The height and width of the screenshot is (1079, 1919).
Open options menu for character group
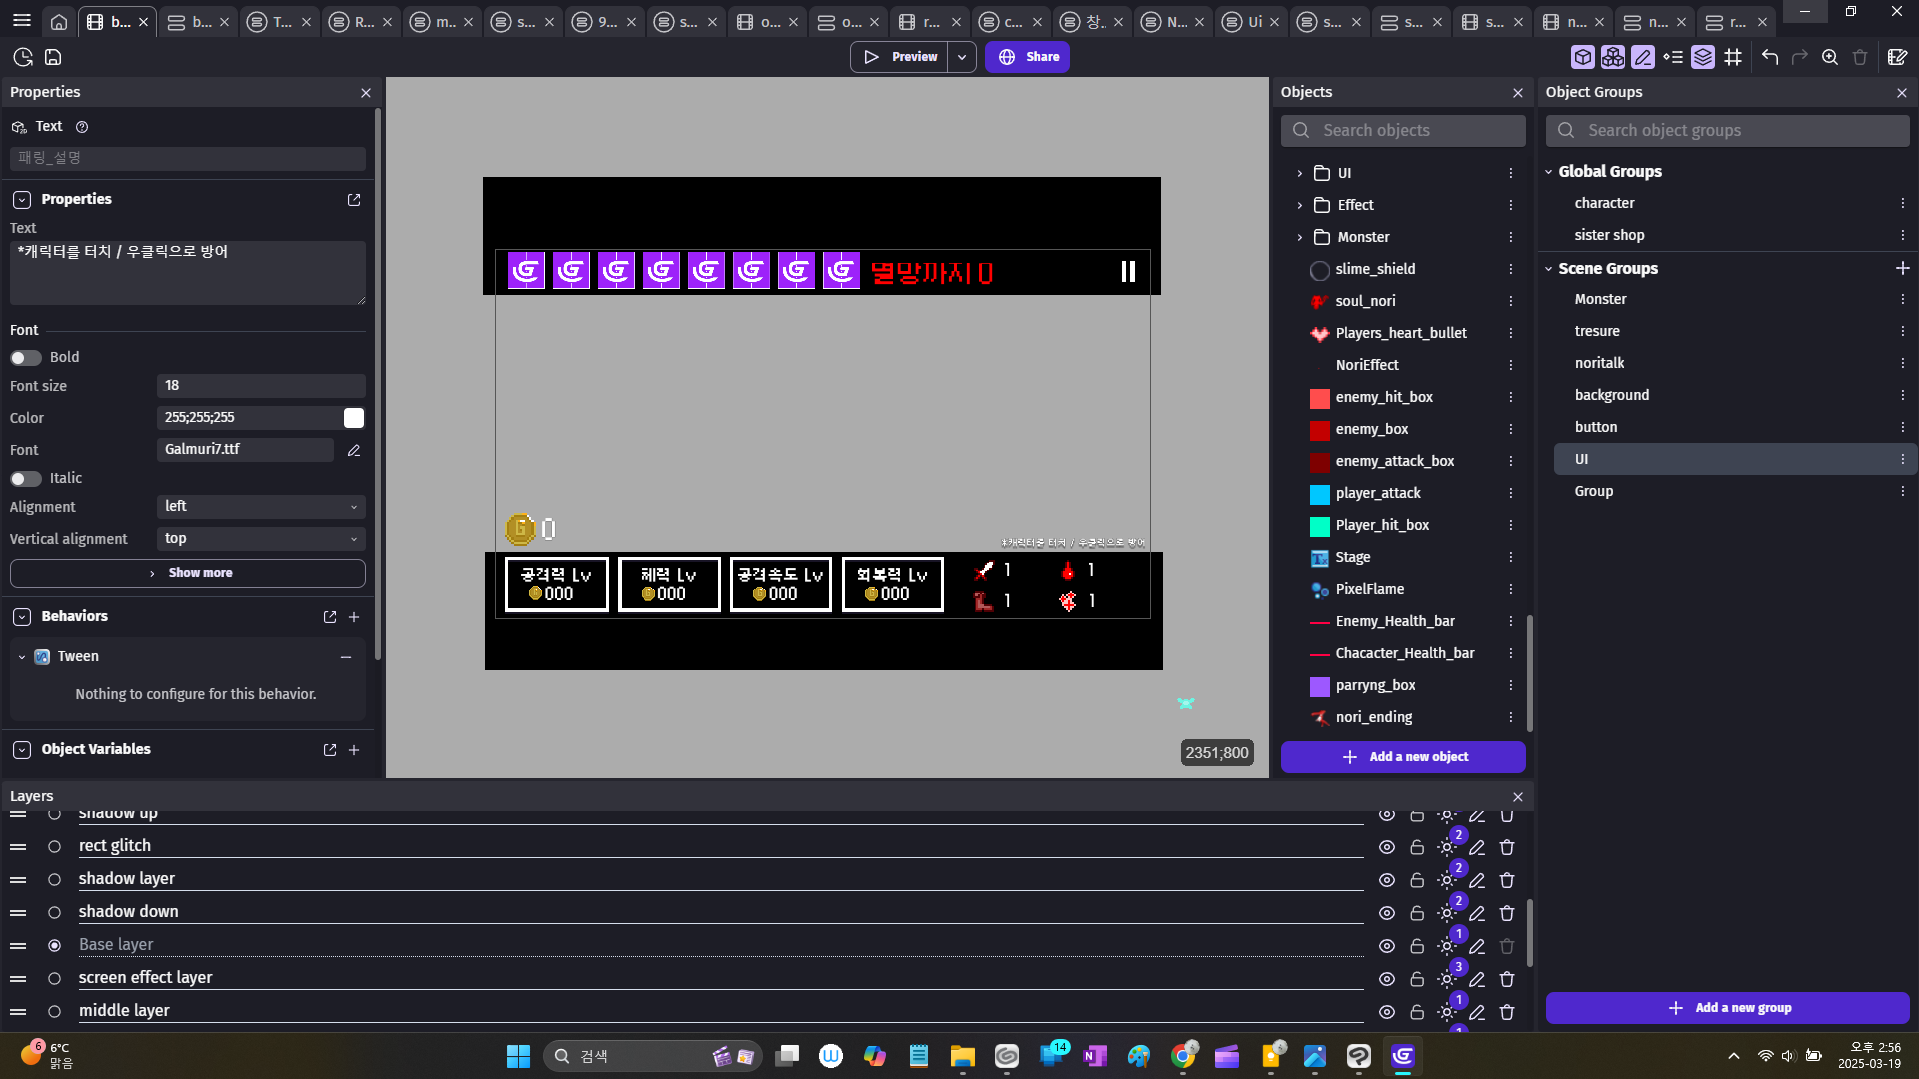coord(1903,203)
